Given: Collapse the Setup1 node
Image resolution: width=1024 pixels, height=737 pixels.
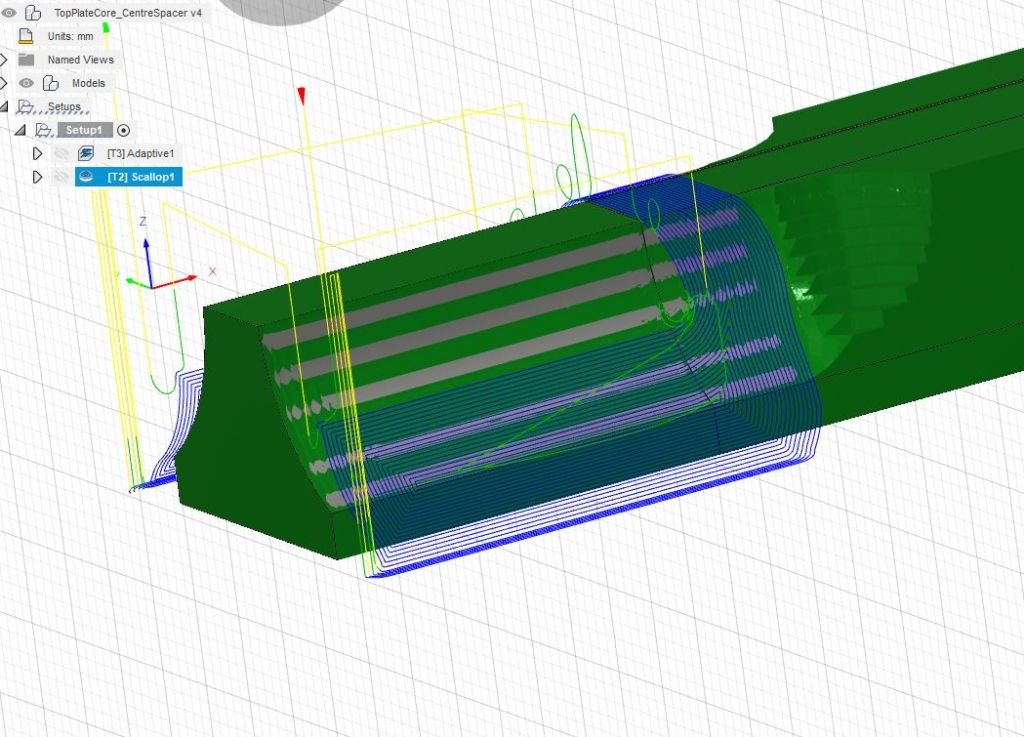Looking at the screenshot, I should (x=20, y=130).
